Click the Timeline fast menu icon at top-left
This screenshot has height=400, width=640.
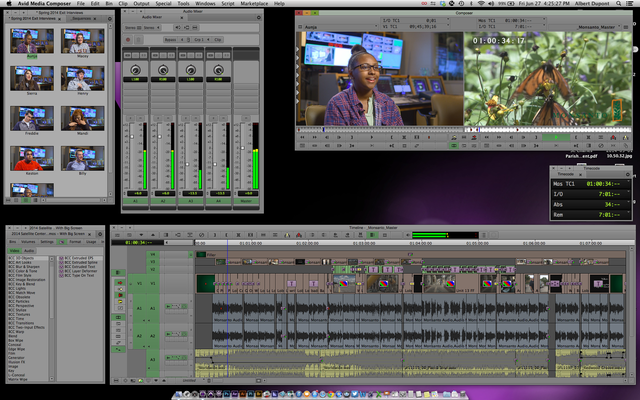(117, 235)
